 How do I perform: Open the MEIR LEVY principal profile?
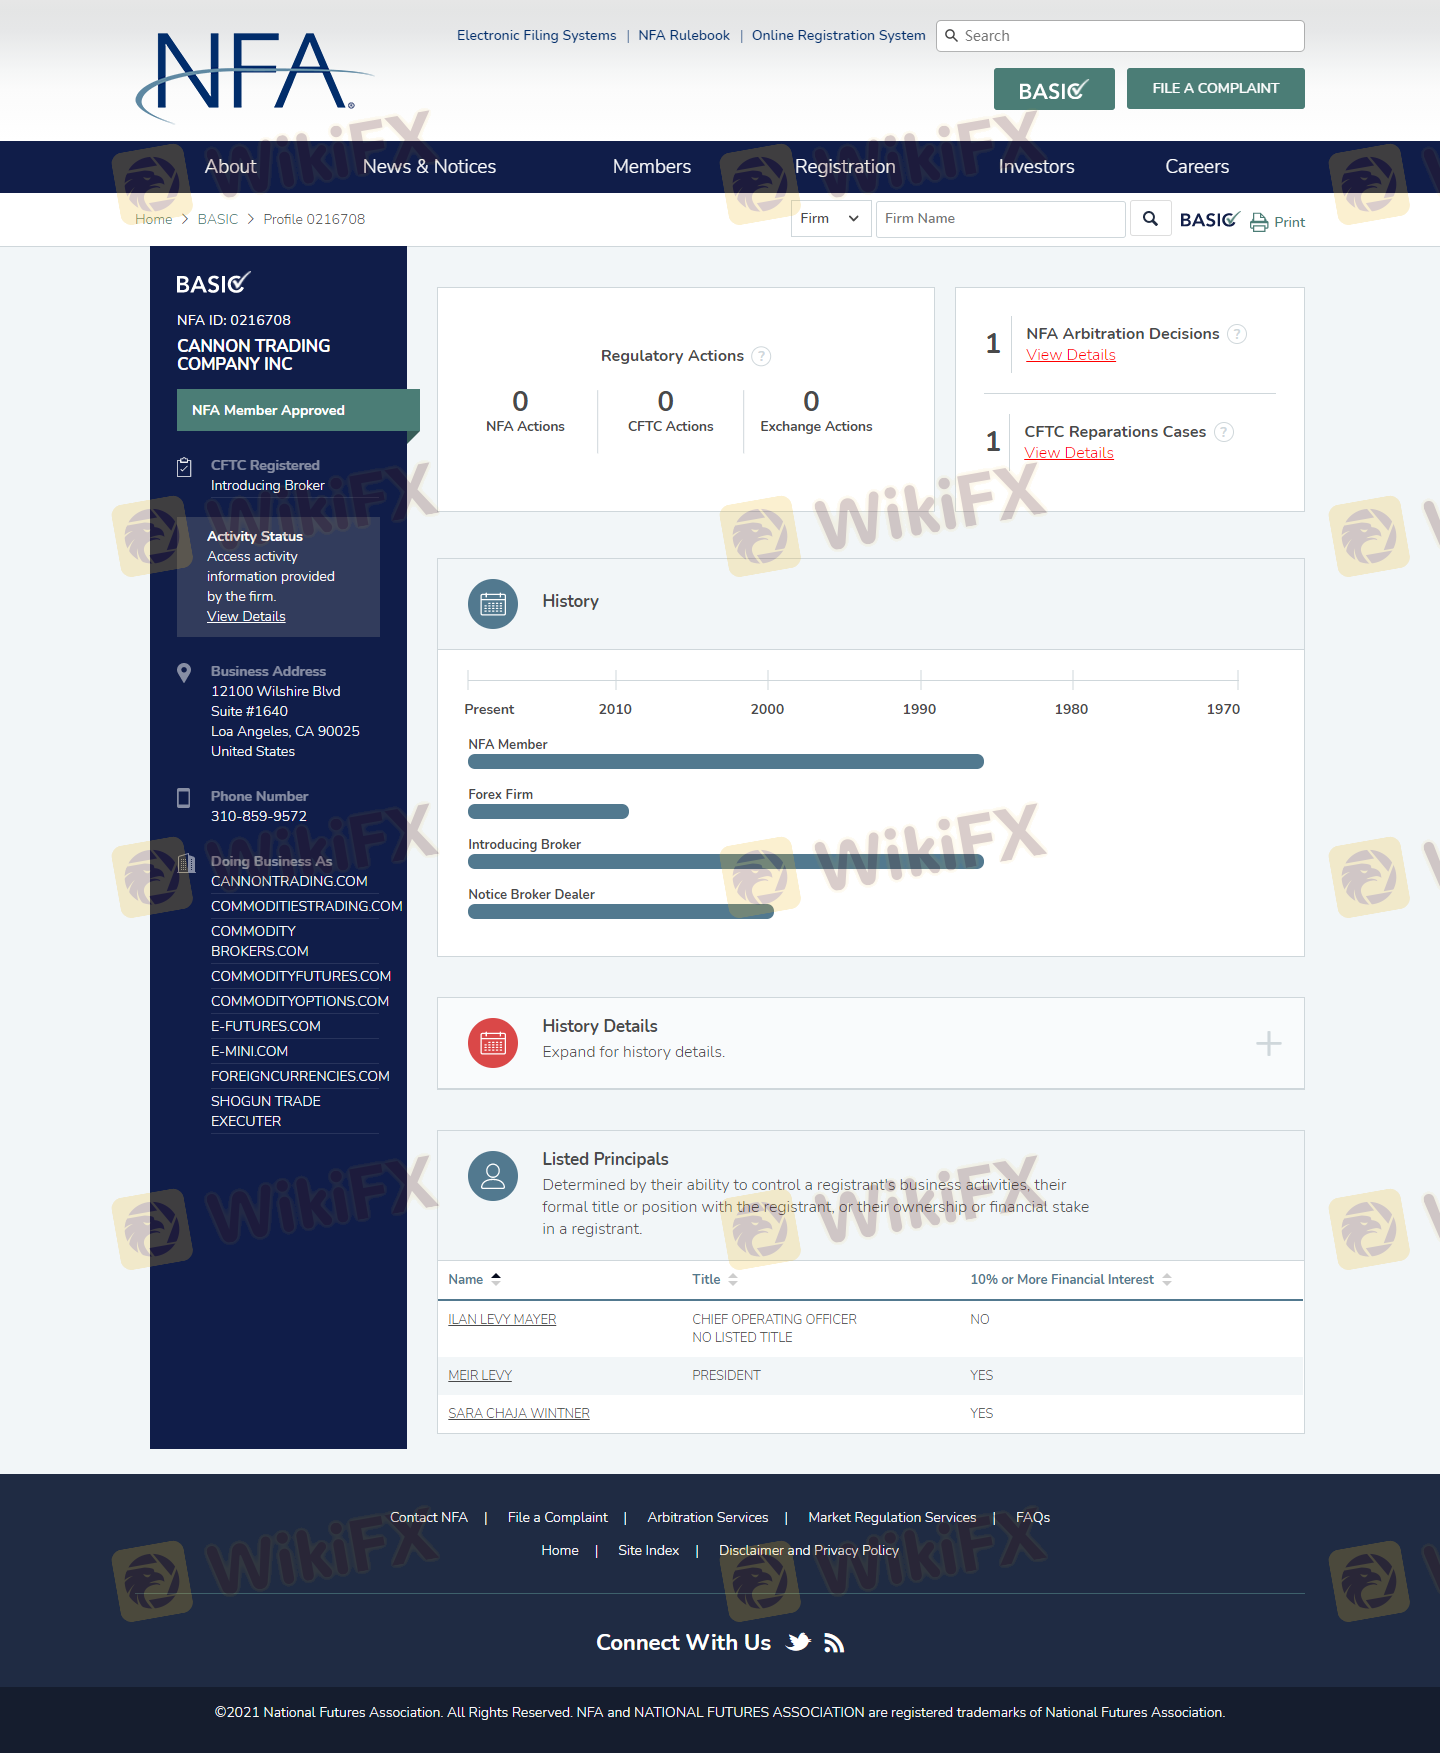[x=480, y=1375]
